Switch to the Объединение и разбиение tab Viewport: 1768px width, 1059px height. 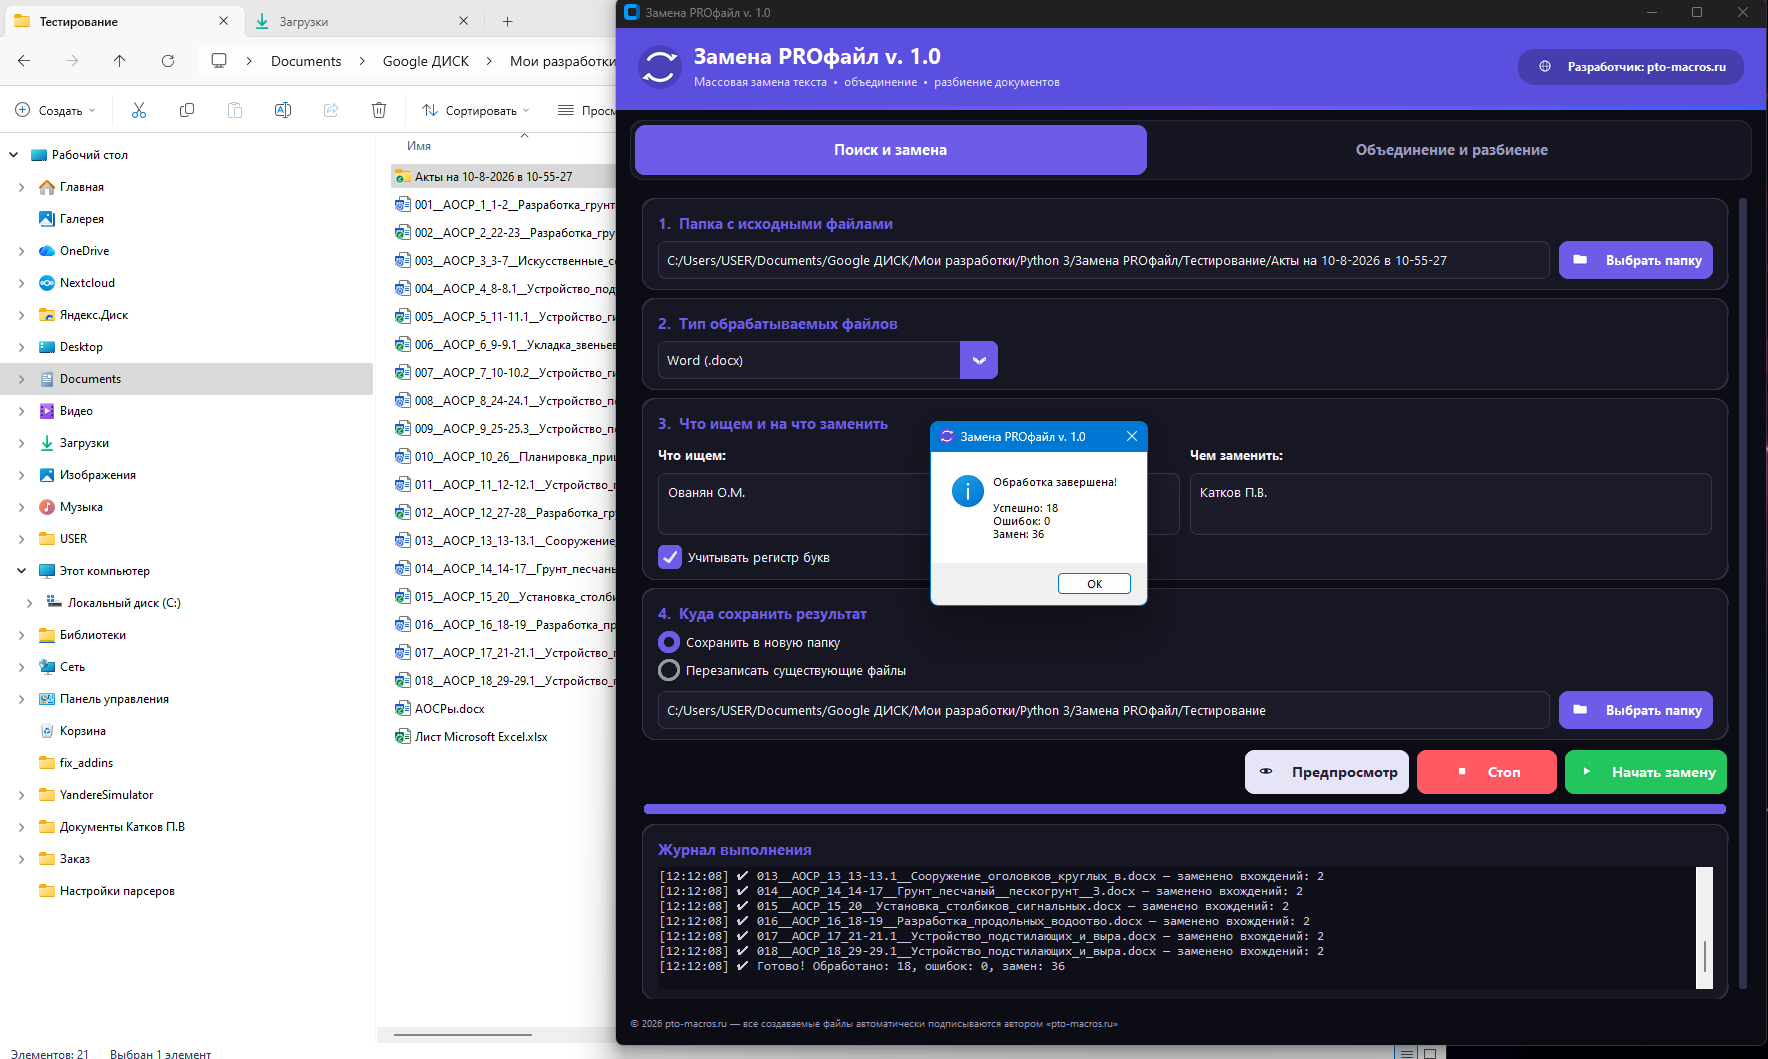tap(1451, 150)
